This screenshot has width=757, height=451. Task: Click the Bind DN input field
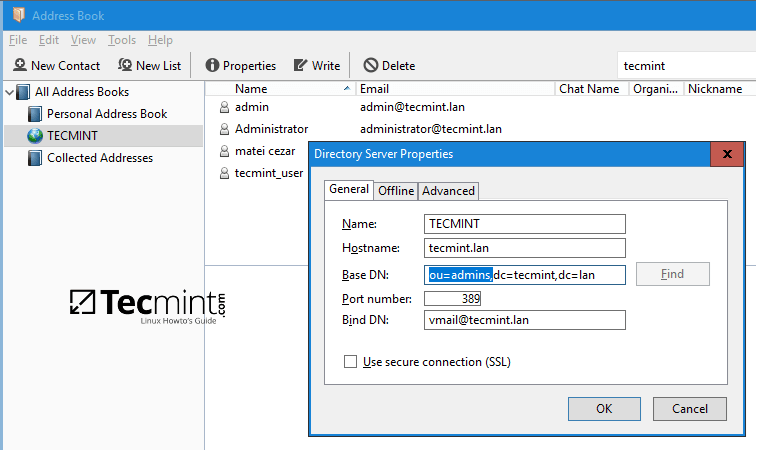[524, 320]
